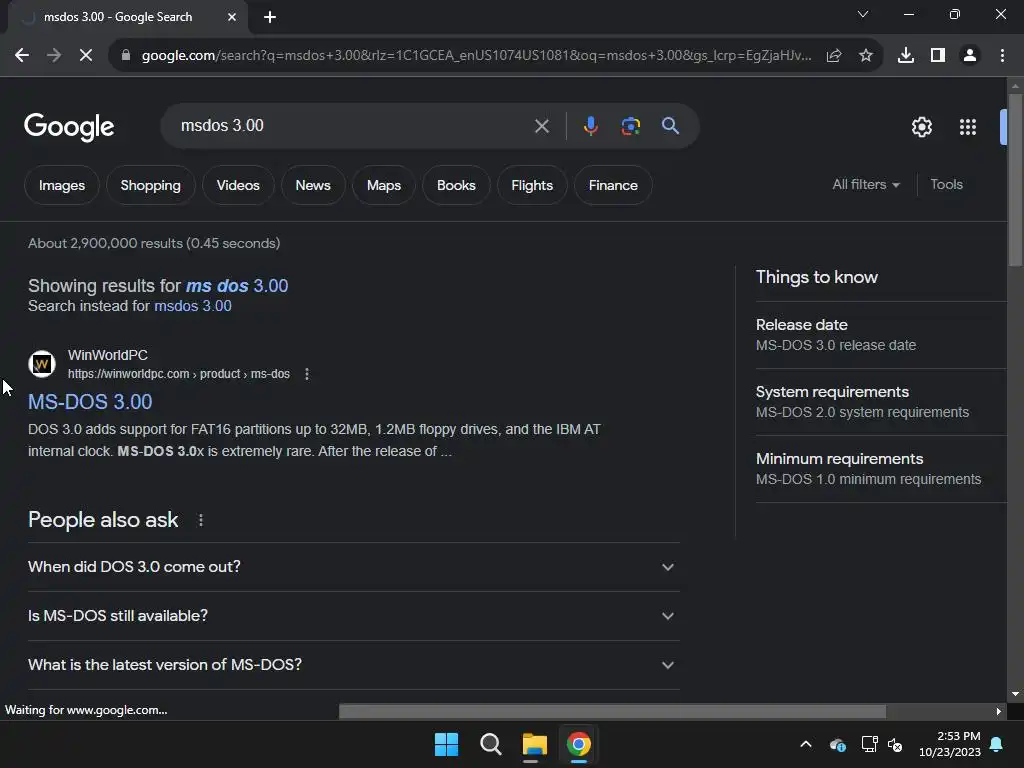
Task: Open the MS-DOS 3.00 WinWorldPC result
Action: 90,402
